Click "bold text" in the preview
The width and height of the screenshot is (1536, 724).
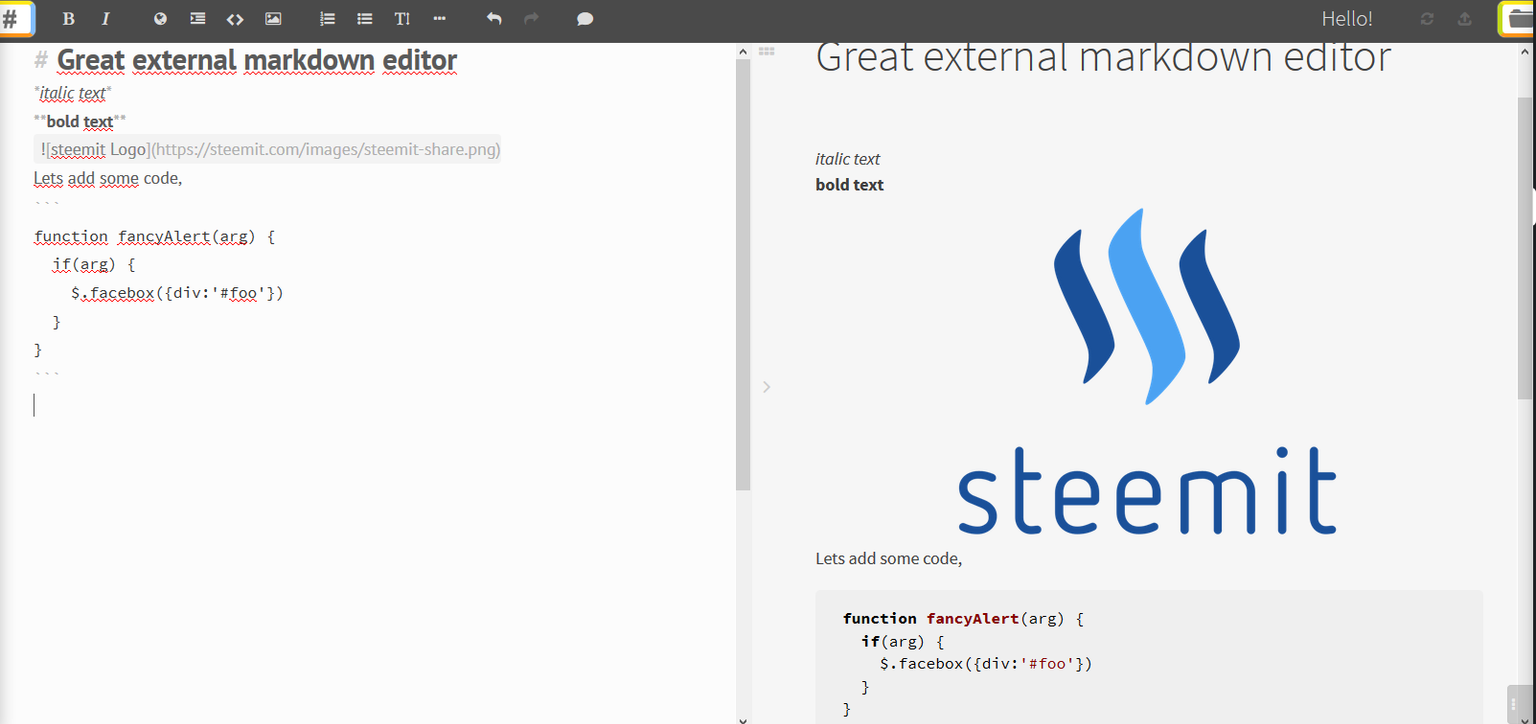pyautogui.click(x=850, y=185)
